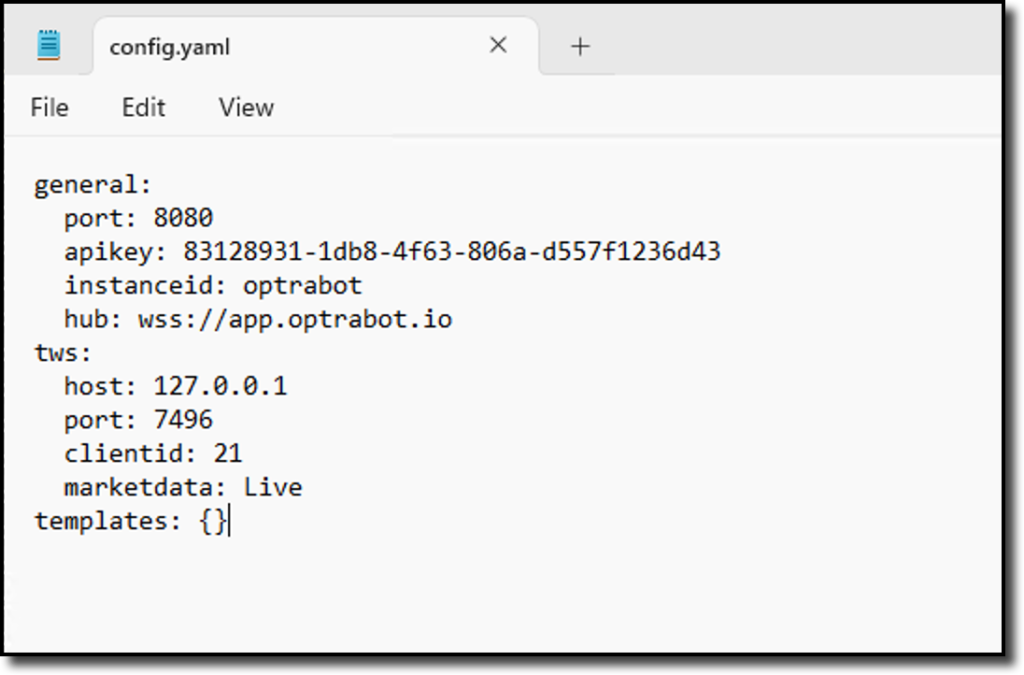Close the config.yaml tab
The width and height of the screenshot is (1024, 675).
tap(498, 45)
